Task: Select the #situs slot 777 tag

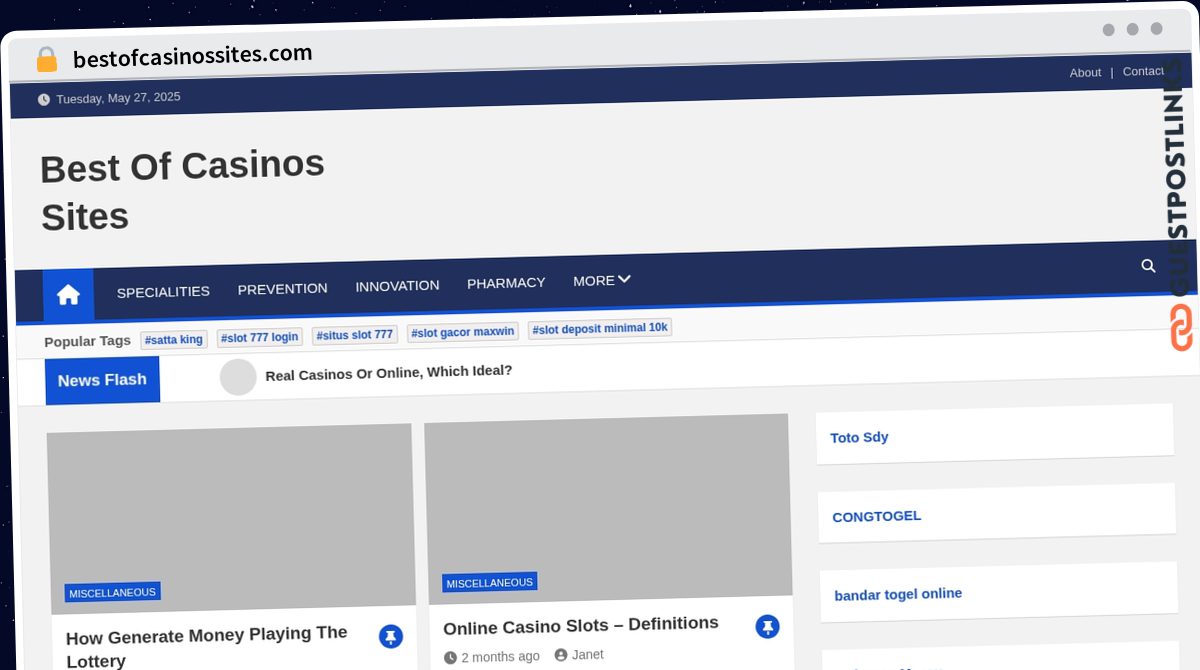Action: [355, 335]
